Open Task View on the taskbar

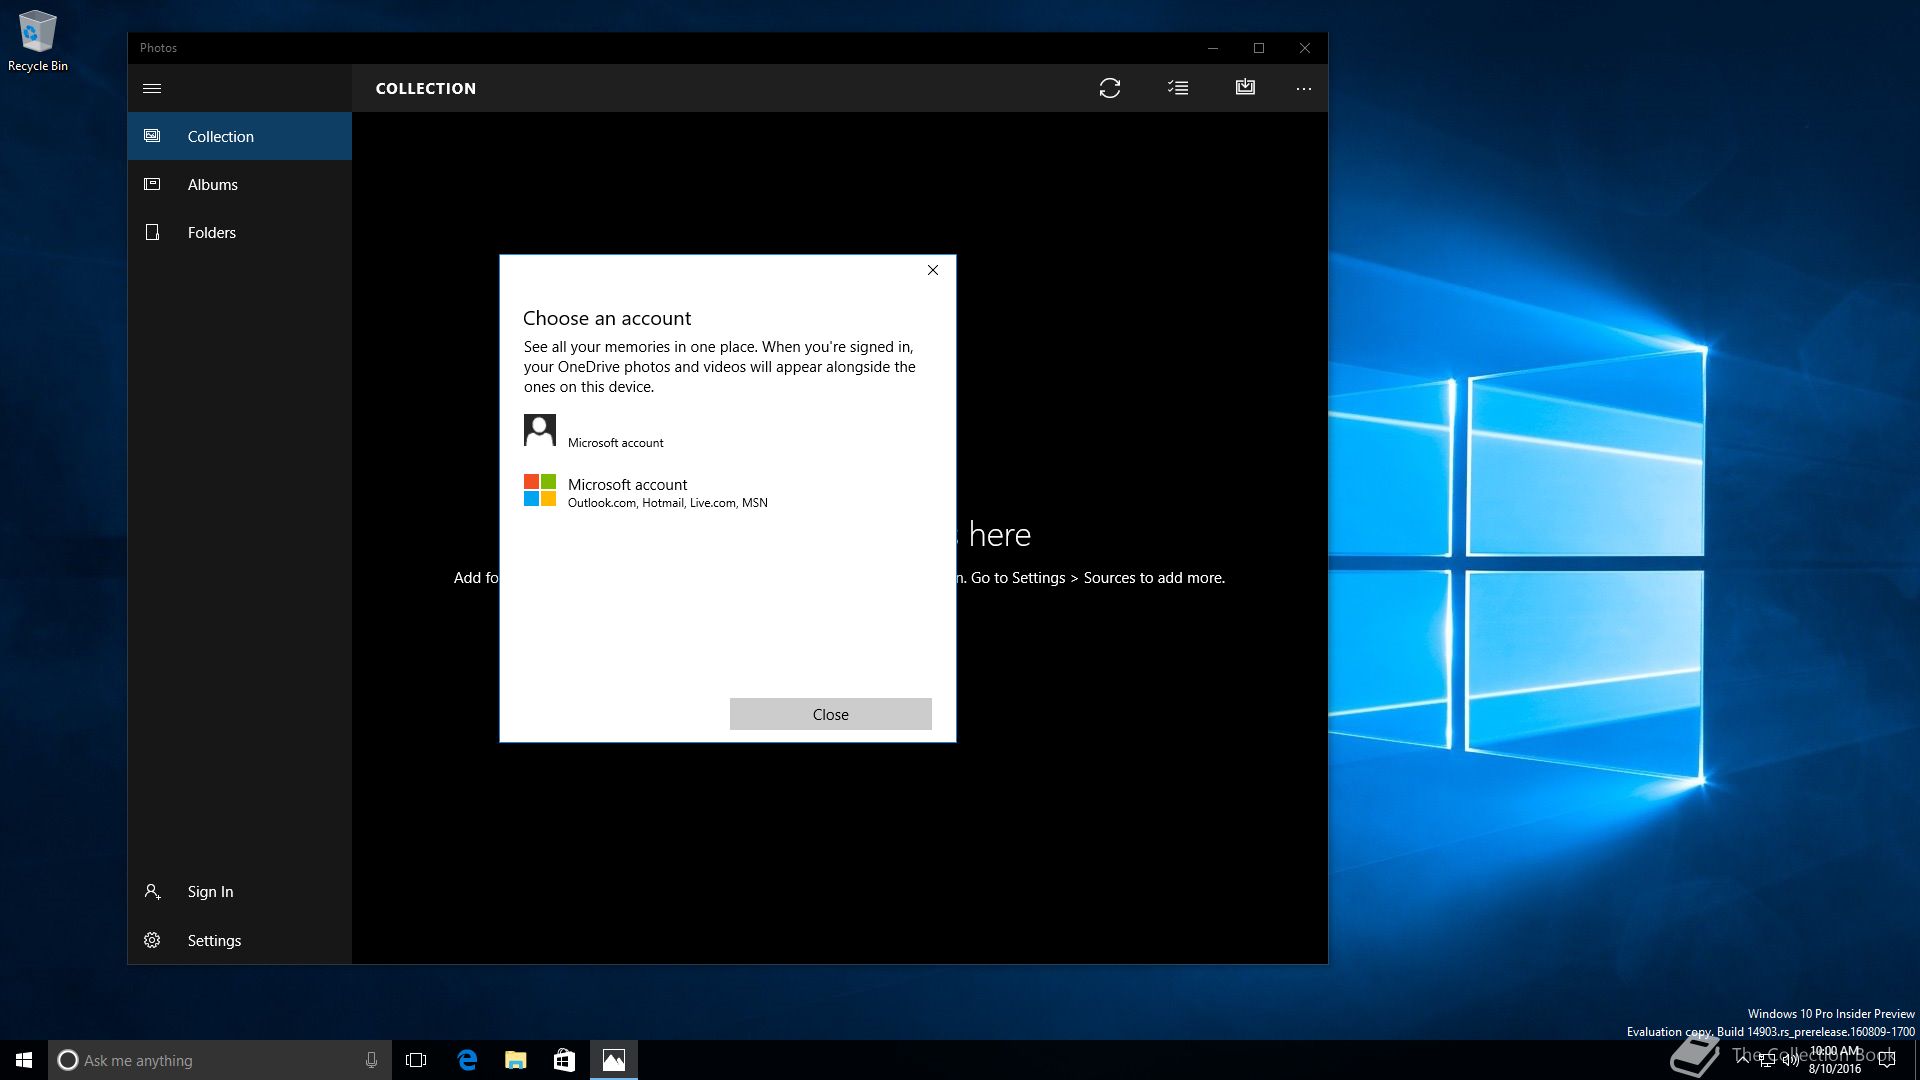coord(416,1060)
